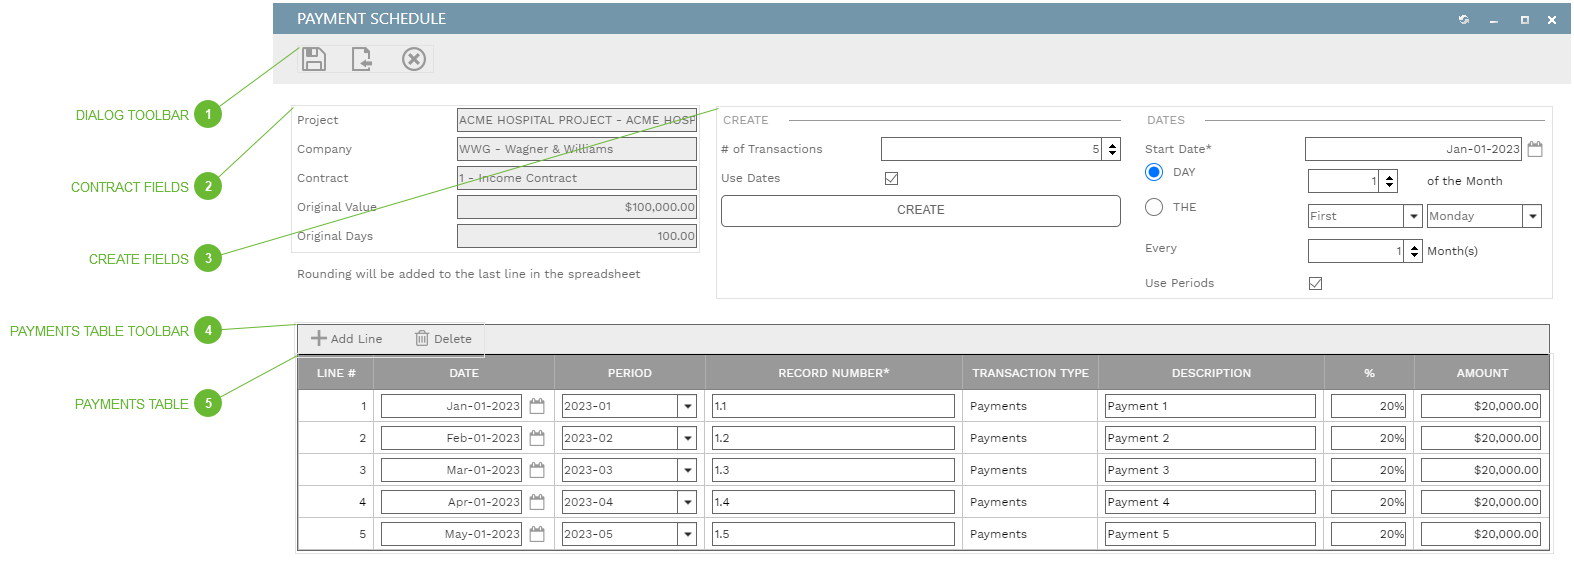Click the TRANSACTION TYPE column header
1574x579 pixels.
tap(1030, 373)
